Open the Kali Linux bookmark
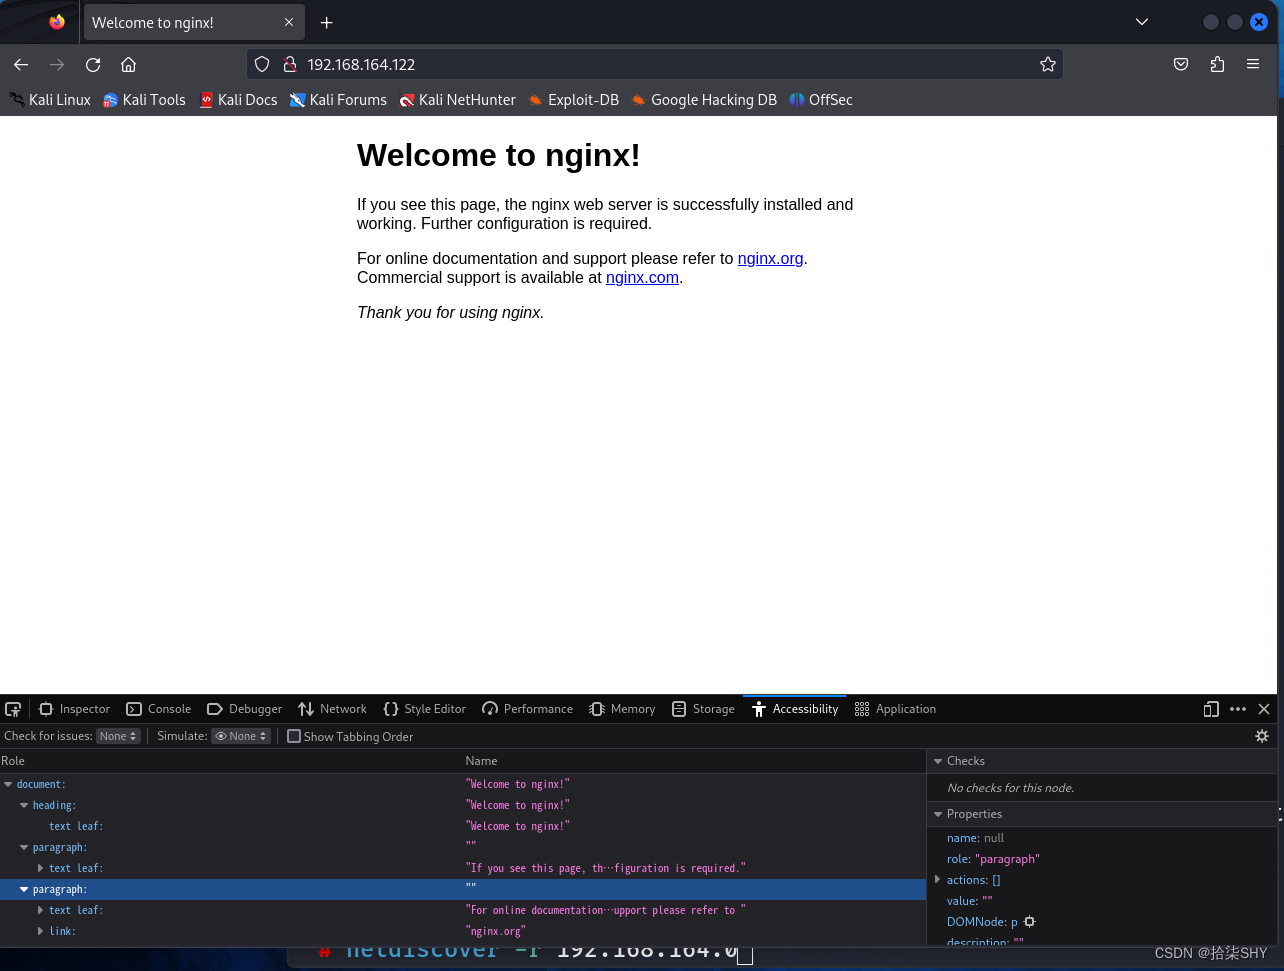1284x971 pixels. click(50, 100)
